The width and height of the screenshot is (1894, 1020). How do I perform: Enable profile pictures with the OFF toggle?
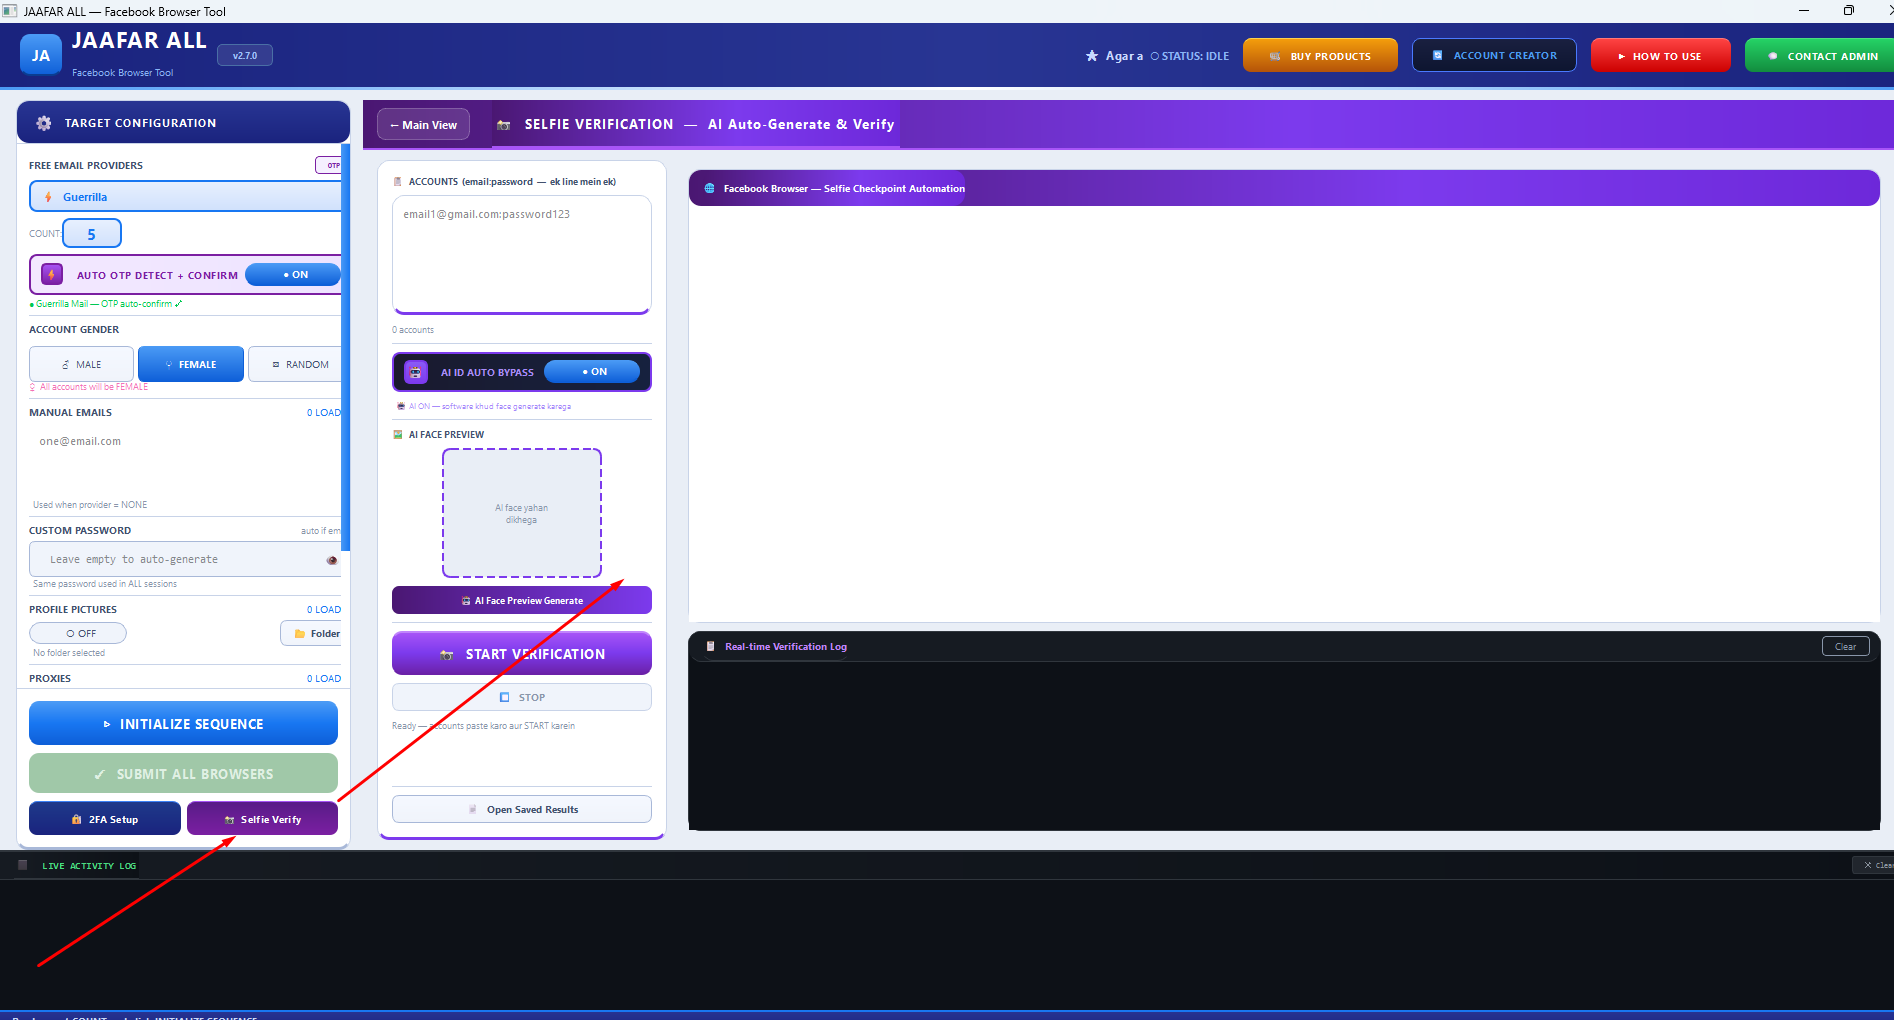click(78, 633)
